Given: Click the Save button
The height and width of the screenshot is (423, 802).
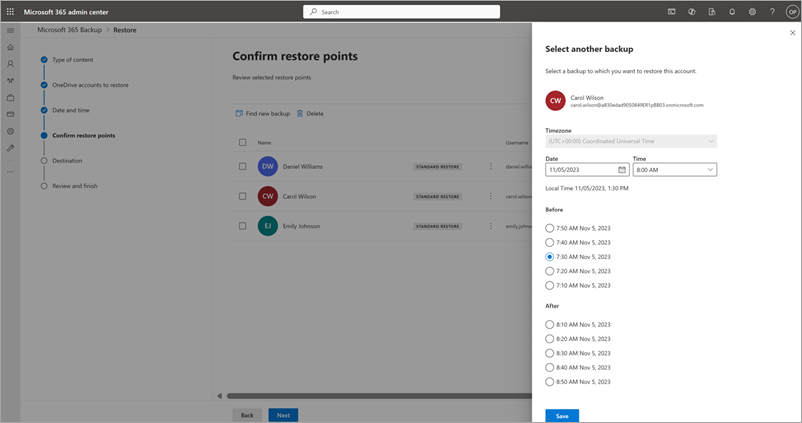Looking at the screenshot, I should [562, 415].
